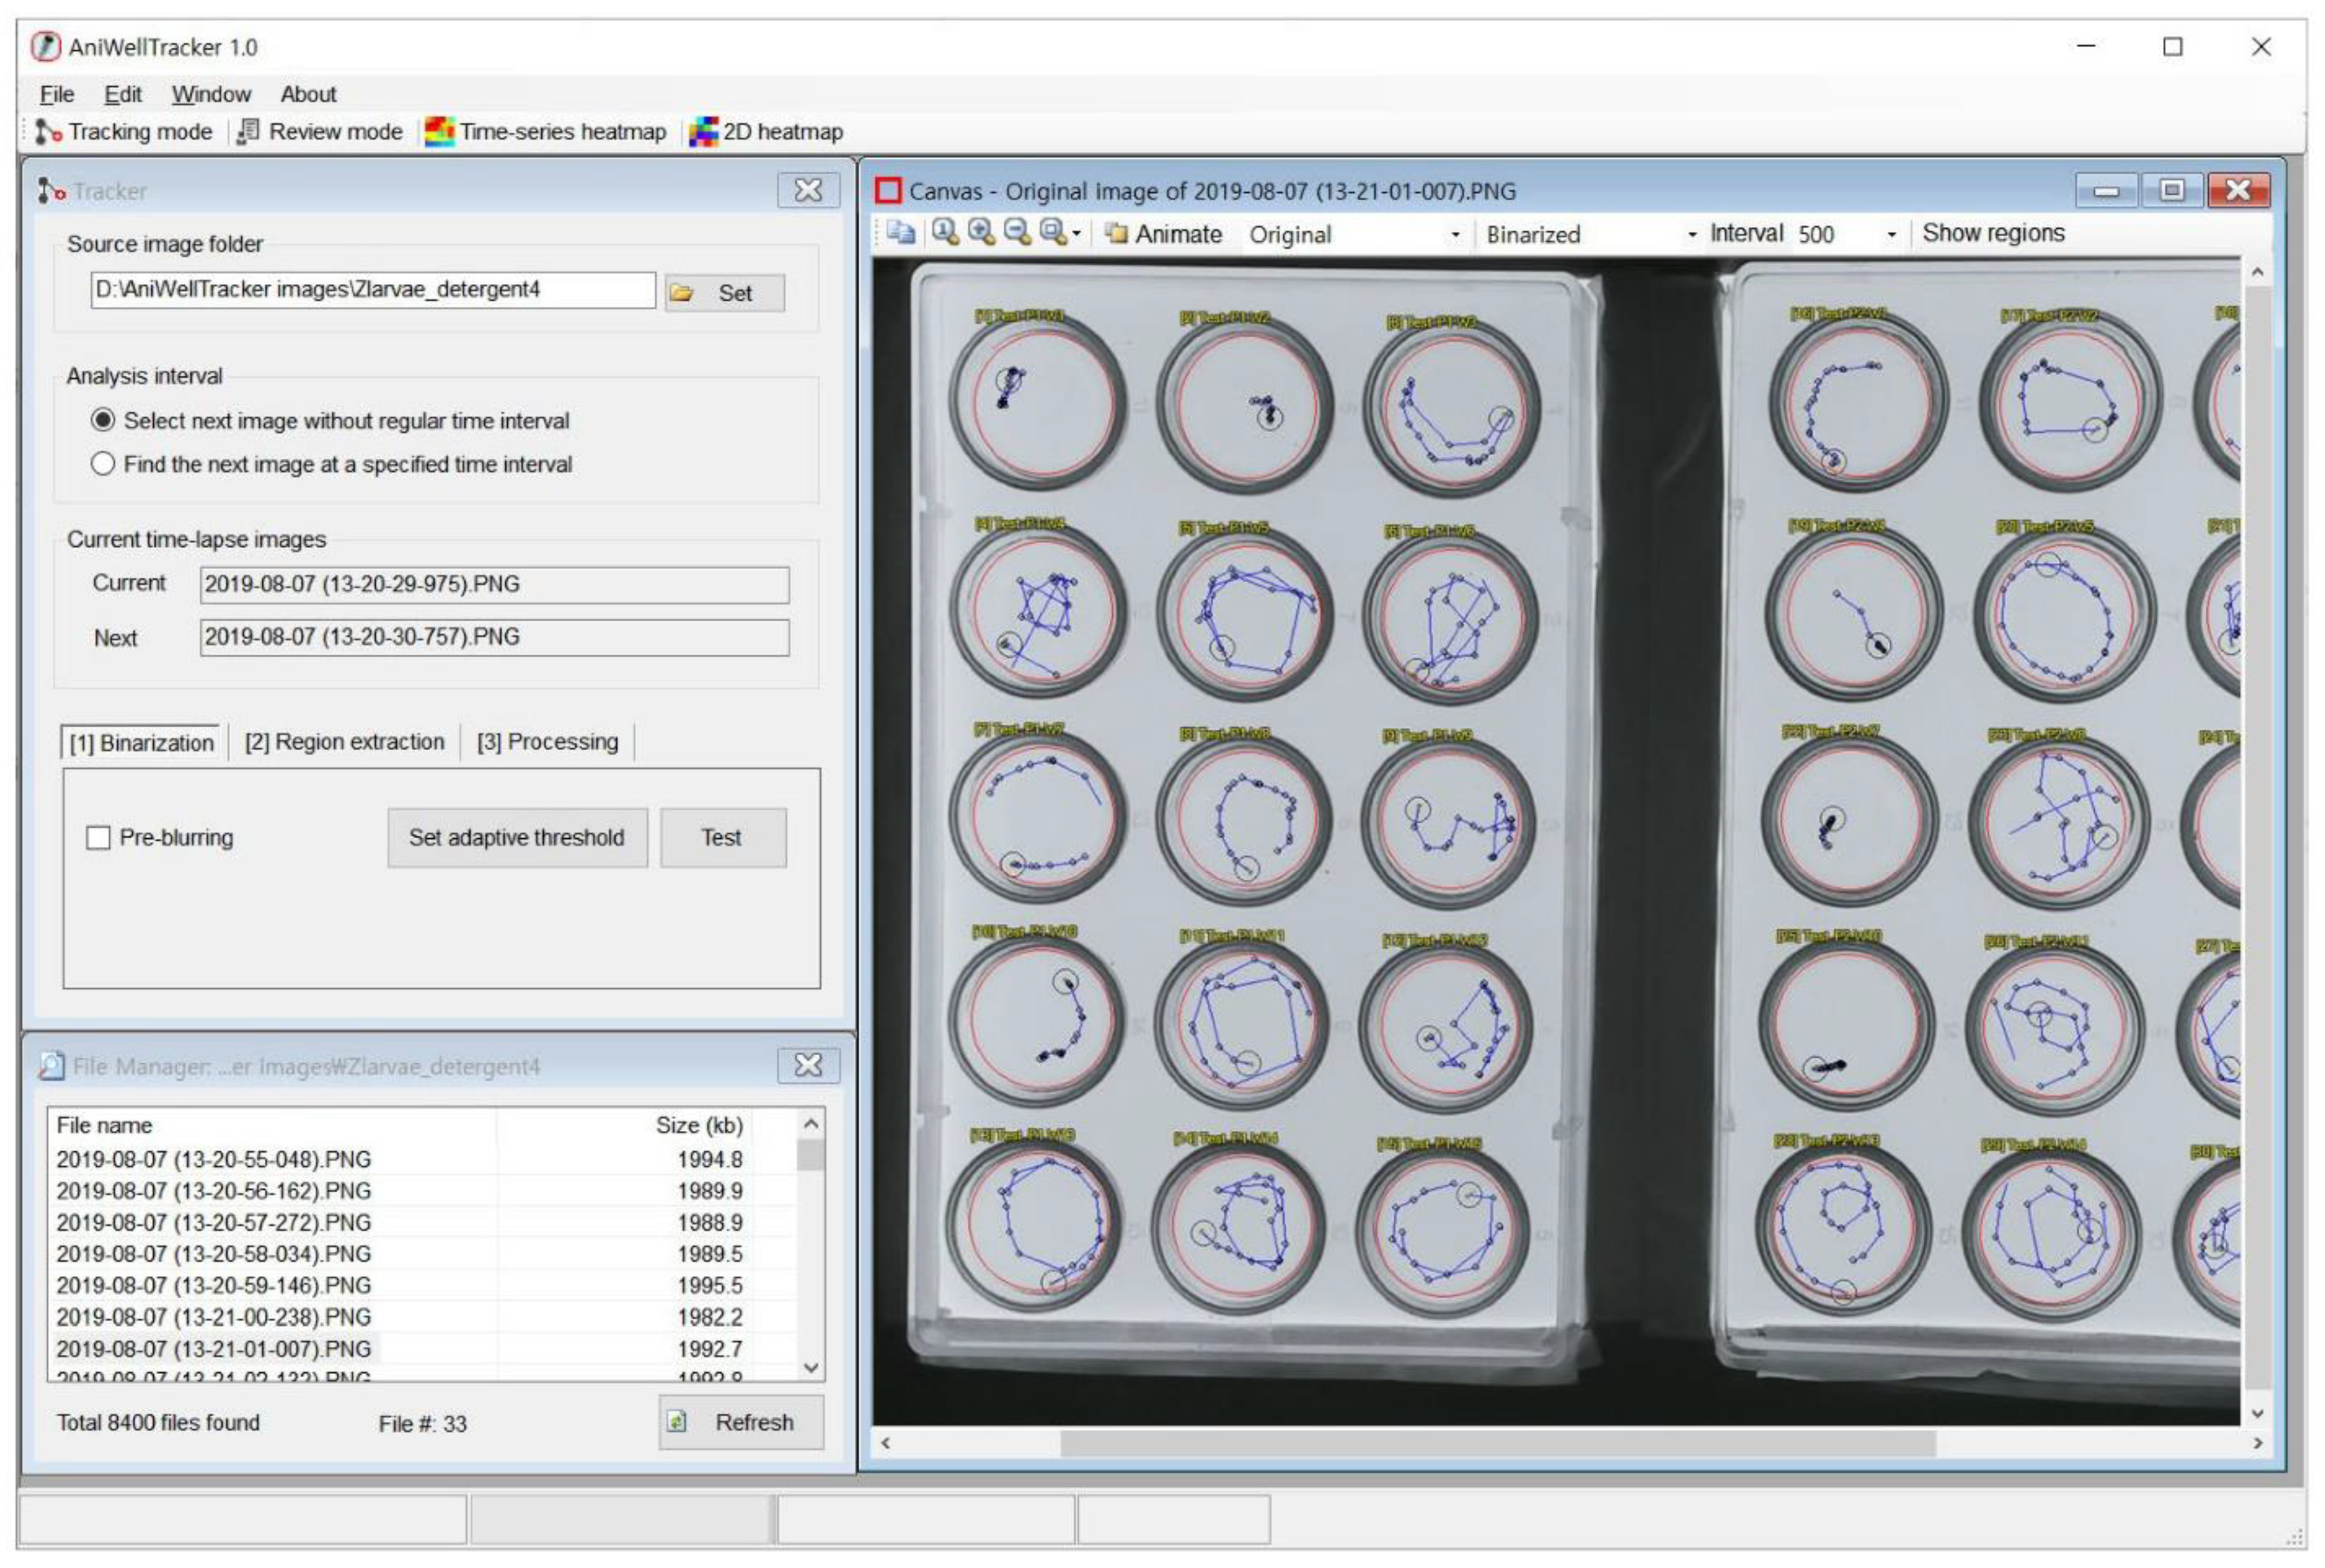Enable the Pre-blurring checkbox
Viewport: 2325px width, 1568px height.
click(x=98, y=838)
